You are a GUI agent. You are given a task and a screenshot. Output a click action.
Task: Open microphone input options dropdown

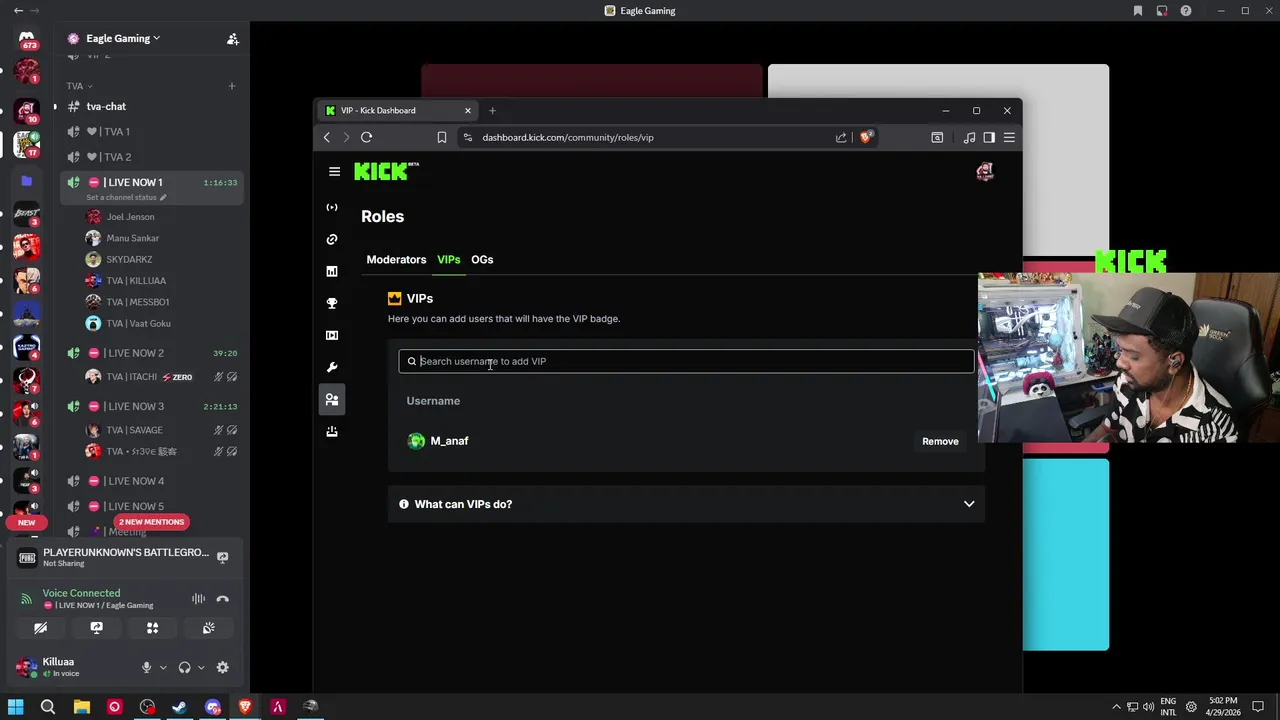point(163,667)
